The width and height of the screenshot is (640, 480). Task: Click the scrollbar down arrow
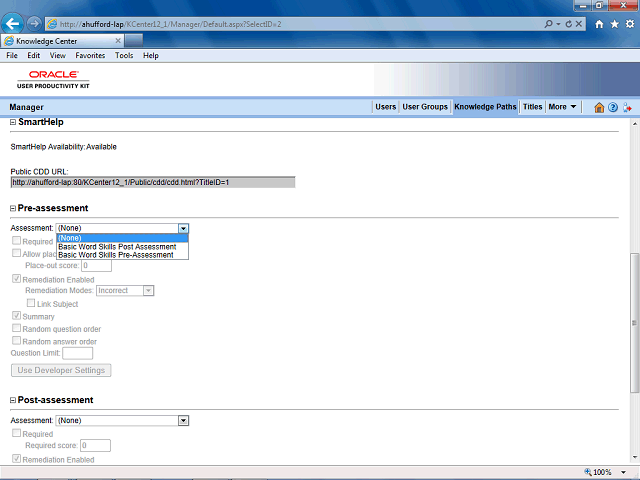coord(634,458)
